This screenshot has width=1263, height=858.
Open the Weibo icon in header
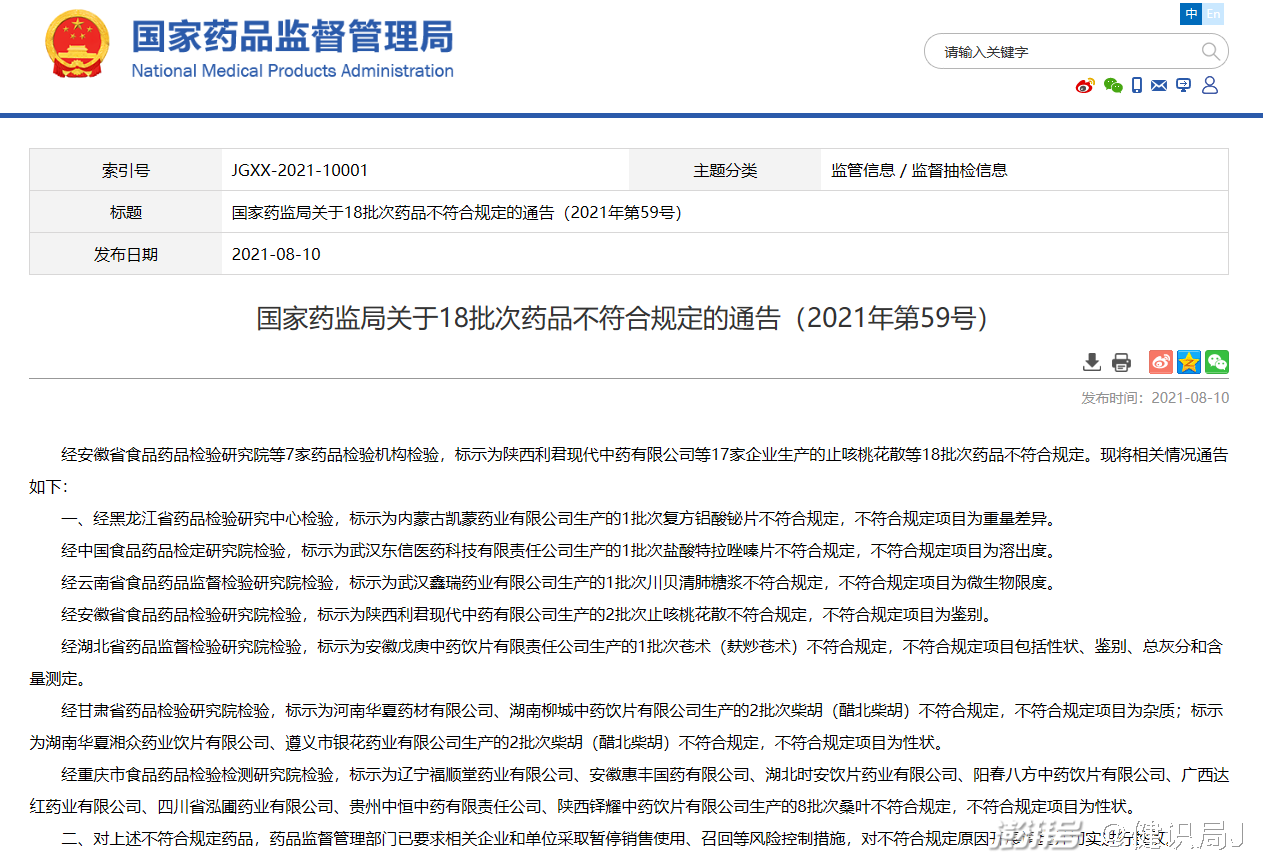(1085, 86)
